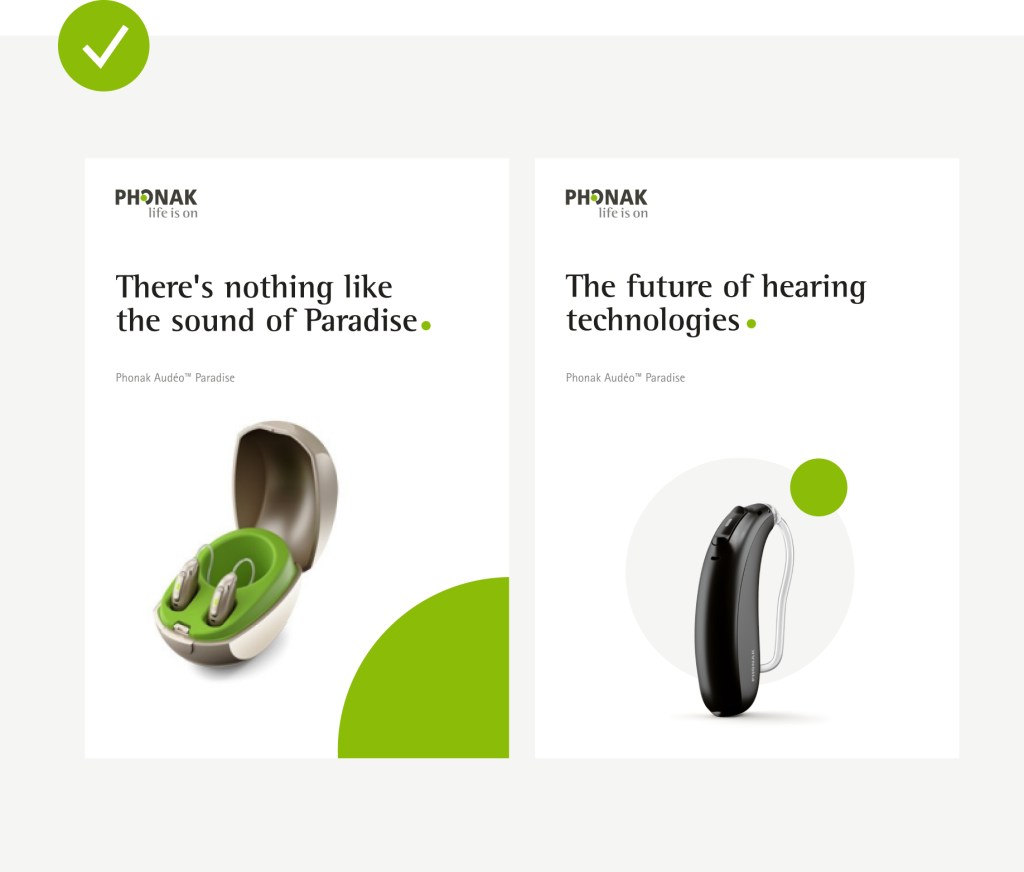Click the green dot after Paradise headline
The width and height of the screenshot is (1024, 872).
[x=426, y=325]
